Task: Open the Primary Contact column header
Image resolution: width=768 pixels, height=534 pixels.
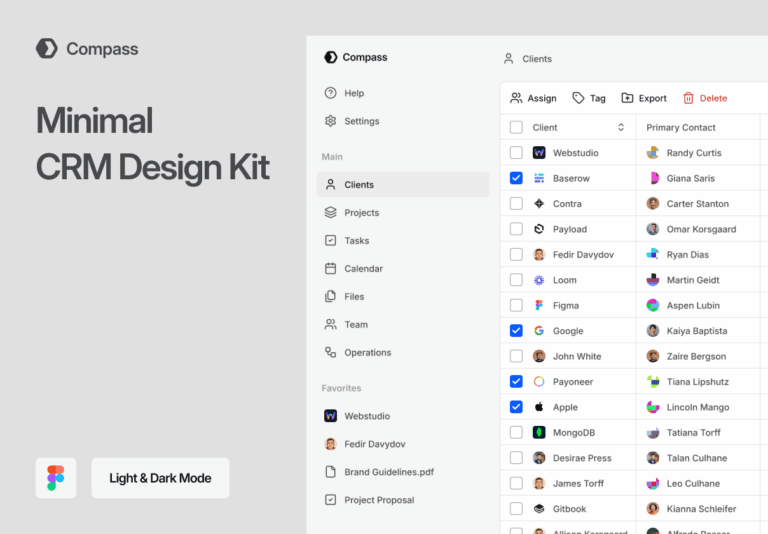Action: point(681,127)
